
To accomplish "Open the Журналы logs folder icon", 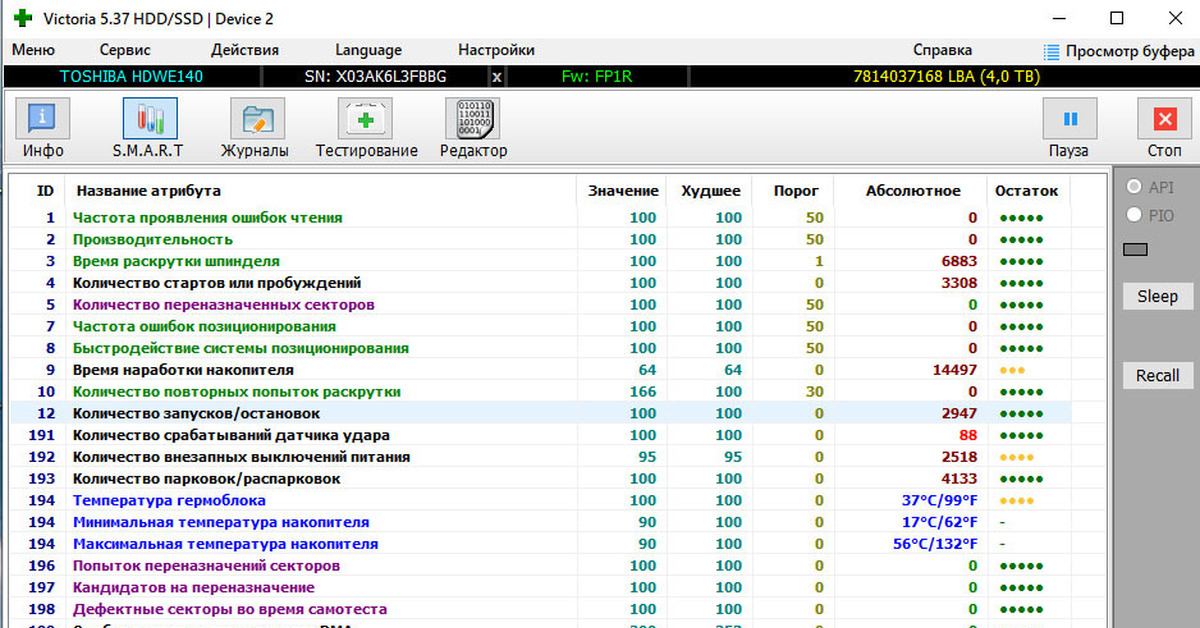I will [x=256, y=120].
